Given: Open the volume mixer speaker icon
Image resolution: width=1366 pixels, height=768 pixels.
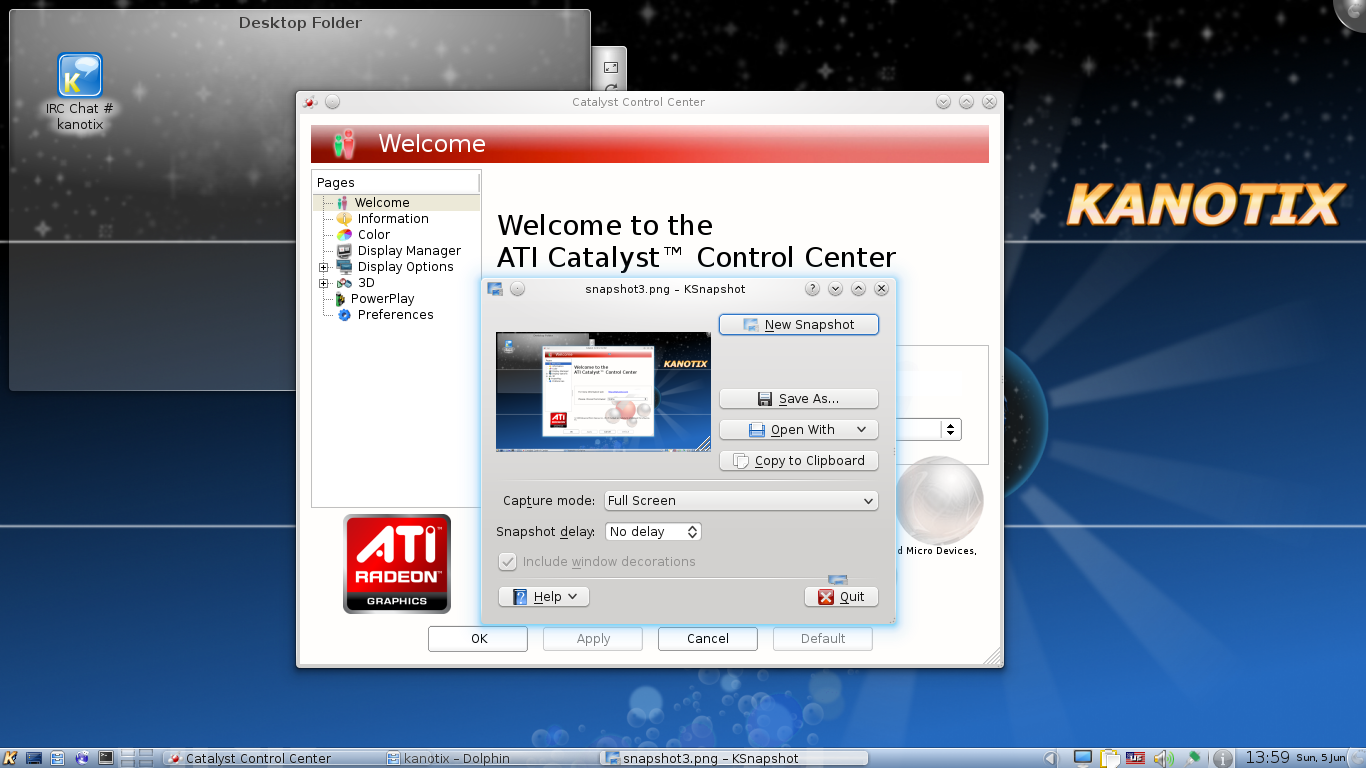Looking at the screenshot, I should coord(1162,758).
